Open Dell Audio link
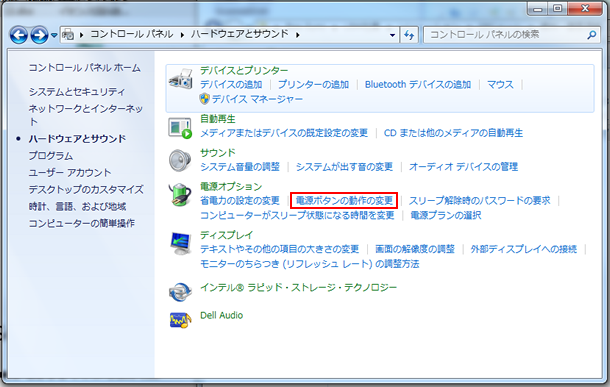The image size is (610, 387). click(x=221, y=315)
